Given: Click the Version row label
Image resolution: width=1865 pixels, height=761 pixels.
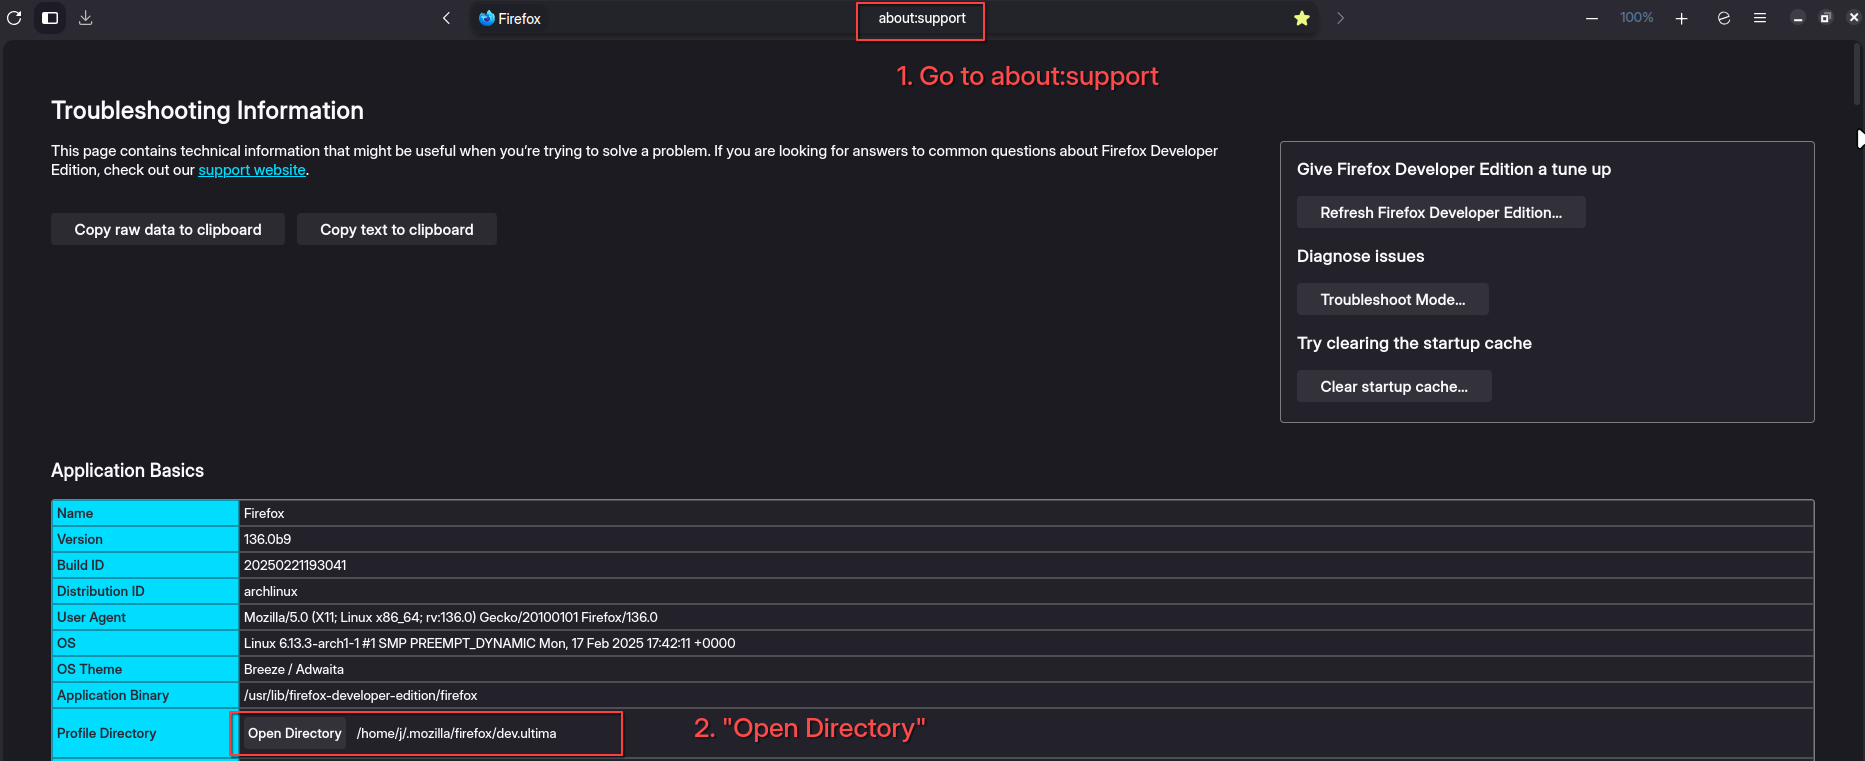Looking at the screenshot, I should (80, 539).
